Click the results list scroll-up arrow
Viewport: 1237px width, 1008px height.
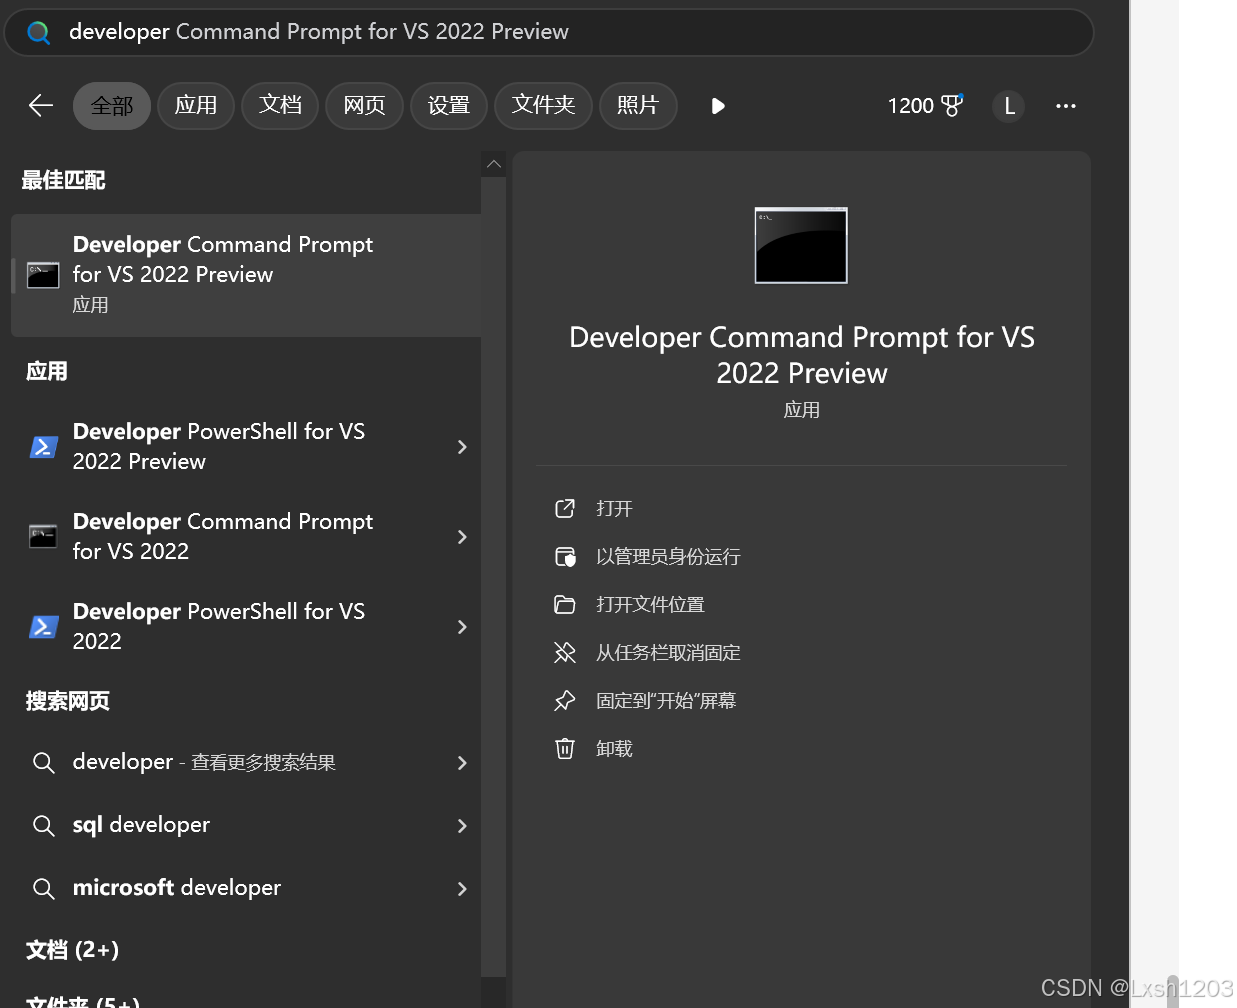coord(493,164)
